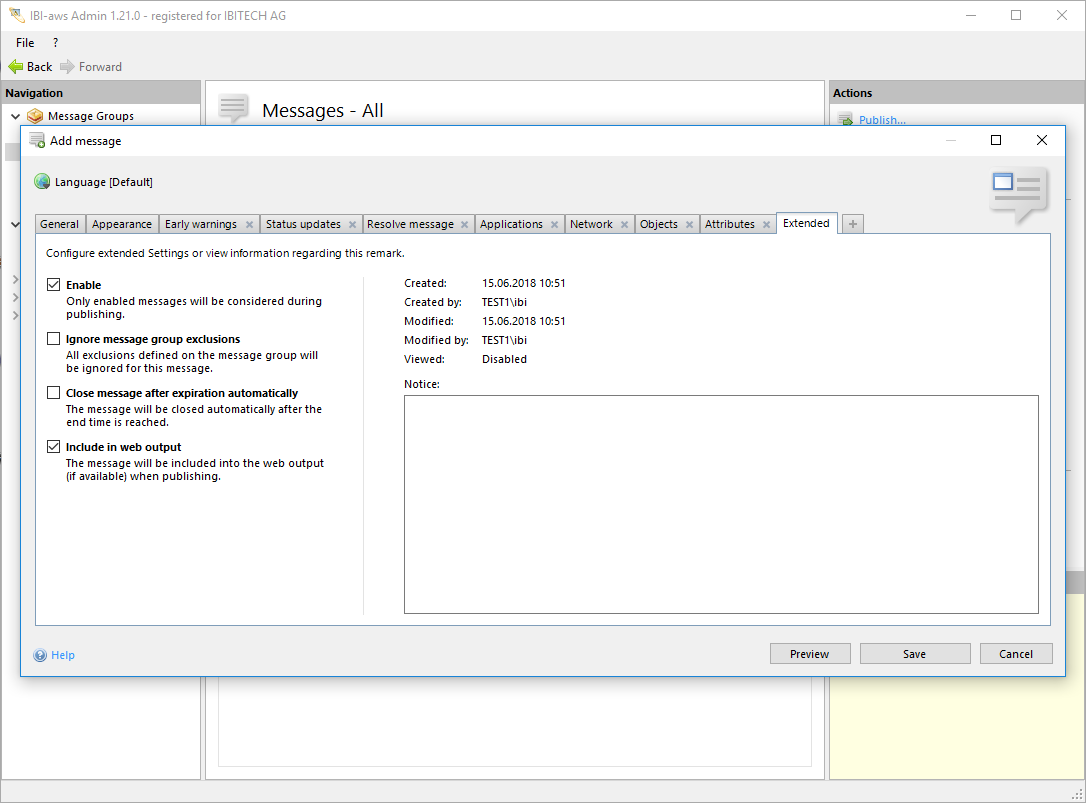
Task: Click inside the Notice text area
Action: click(720, 504)
